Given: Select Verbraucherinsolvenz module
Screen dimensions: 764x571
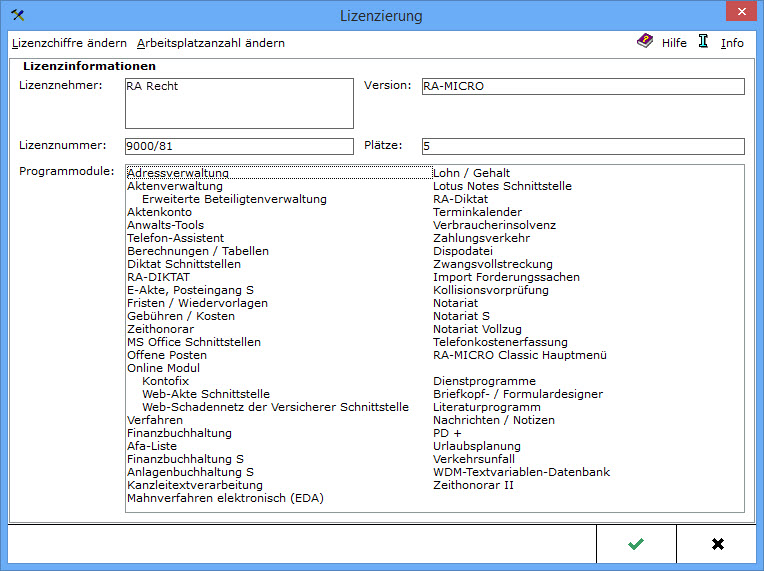Looking at the screenshot, I should pos(495,225).
